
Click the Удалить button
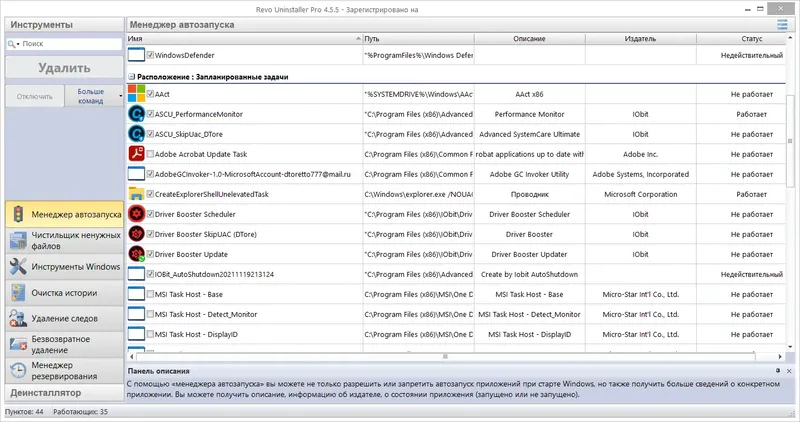click(x=64, y=68)
